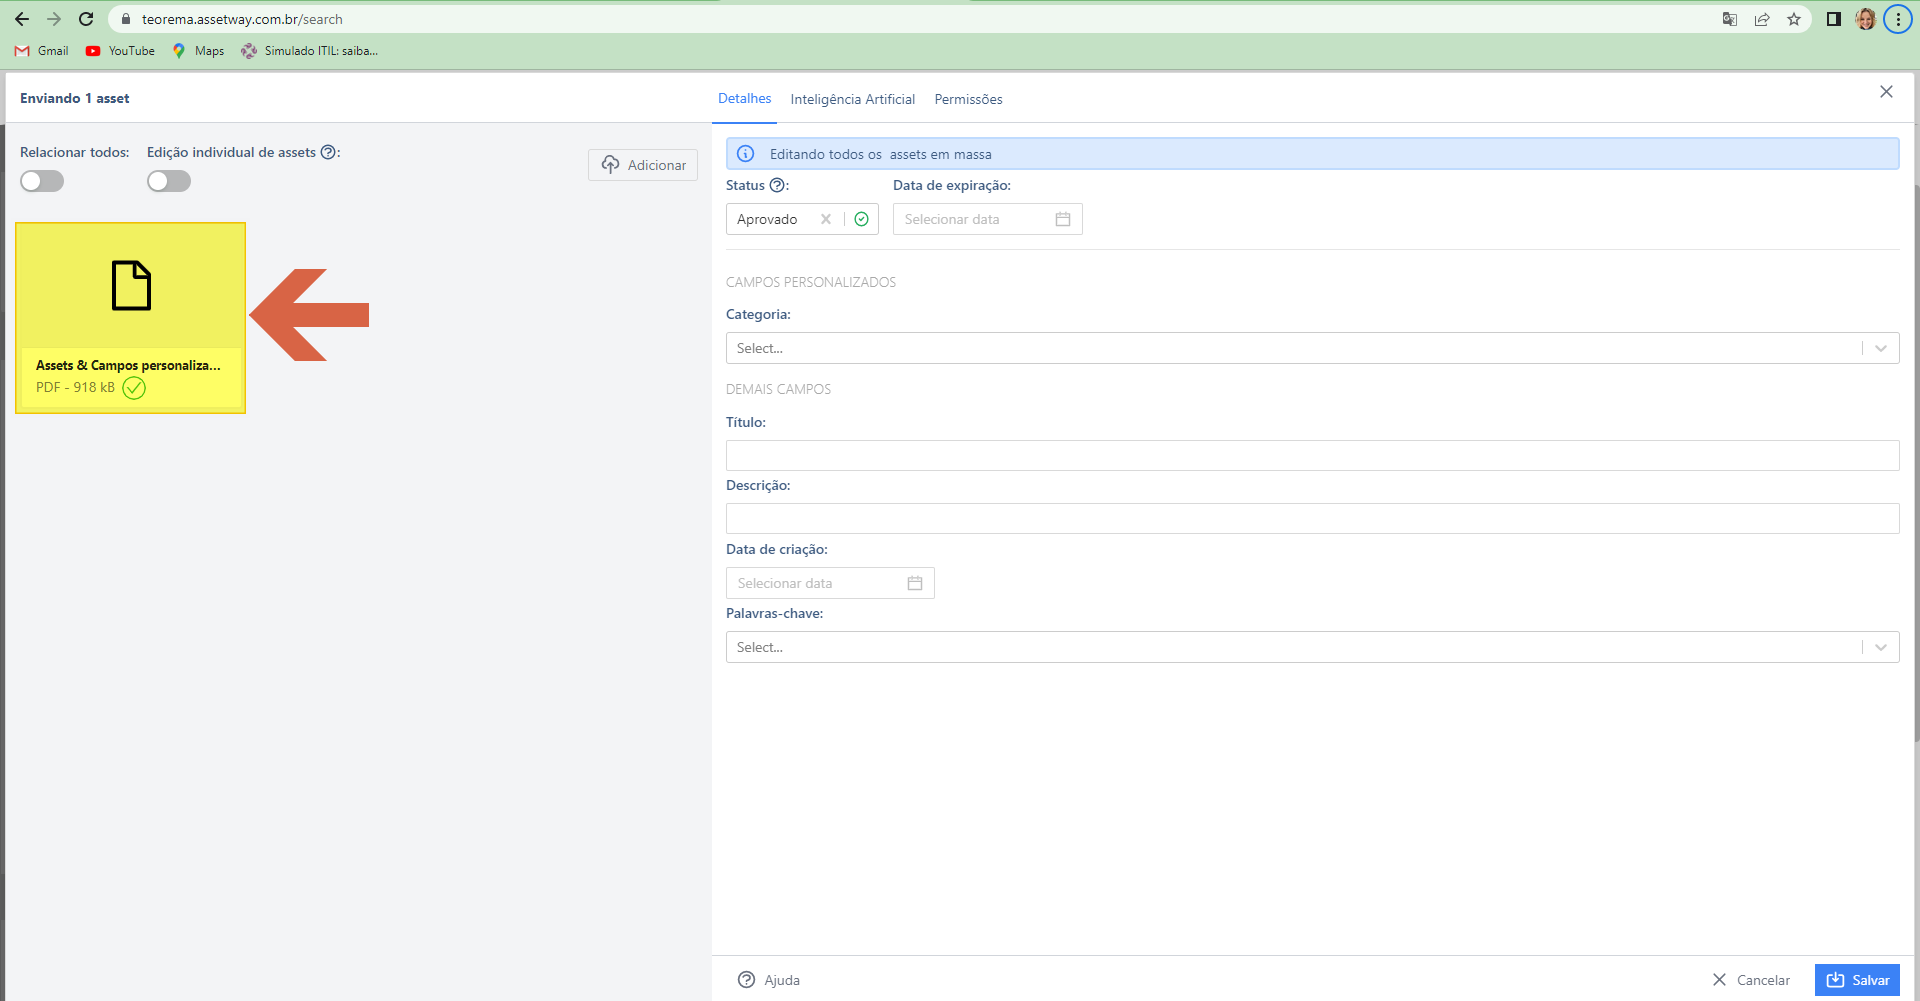Click the Data de criação date field

[x=830, y=583]
